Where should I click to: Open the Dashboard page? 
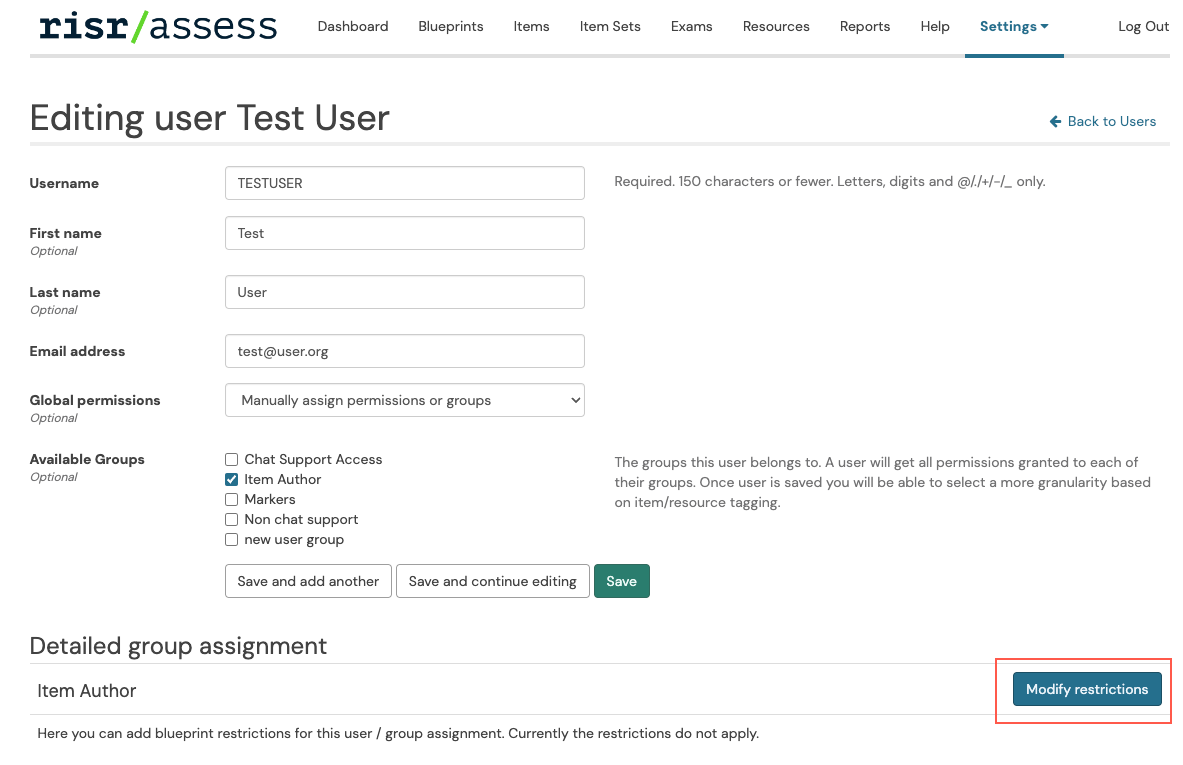[x=352, y=27]
